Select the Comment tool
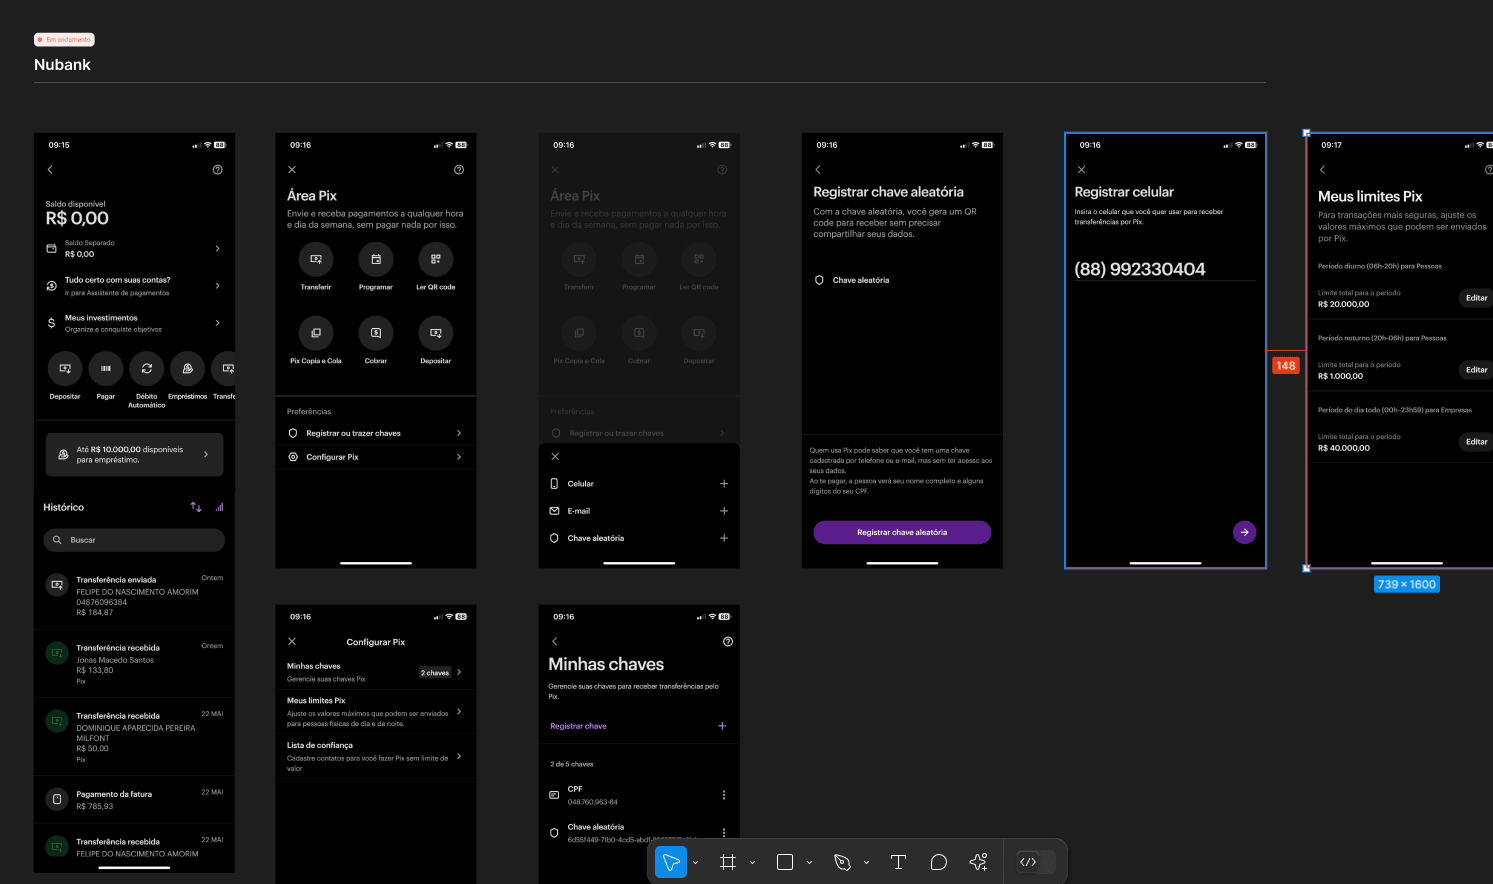 coord(938,862)
